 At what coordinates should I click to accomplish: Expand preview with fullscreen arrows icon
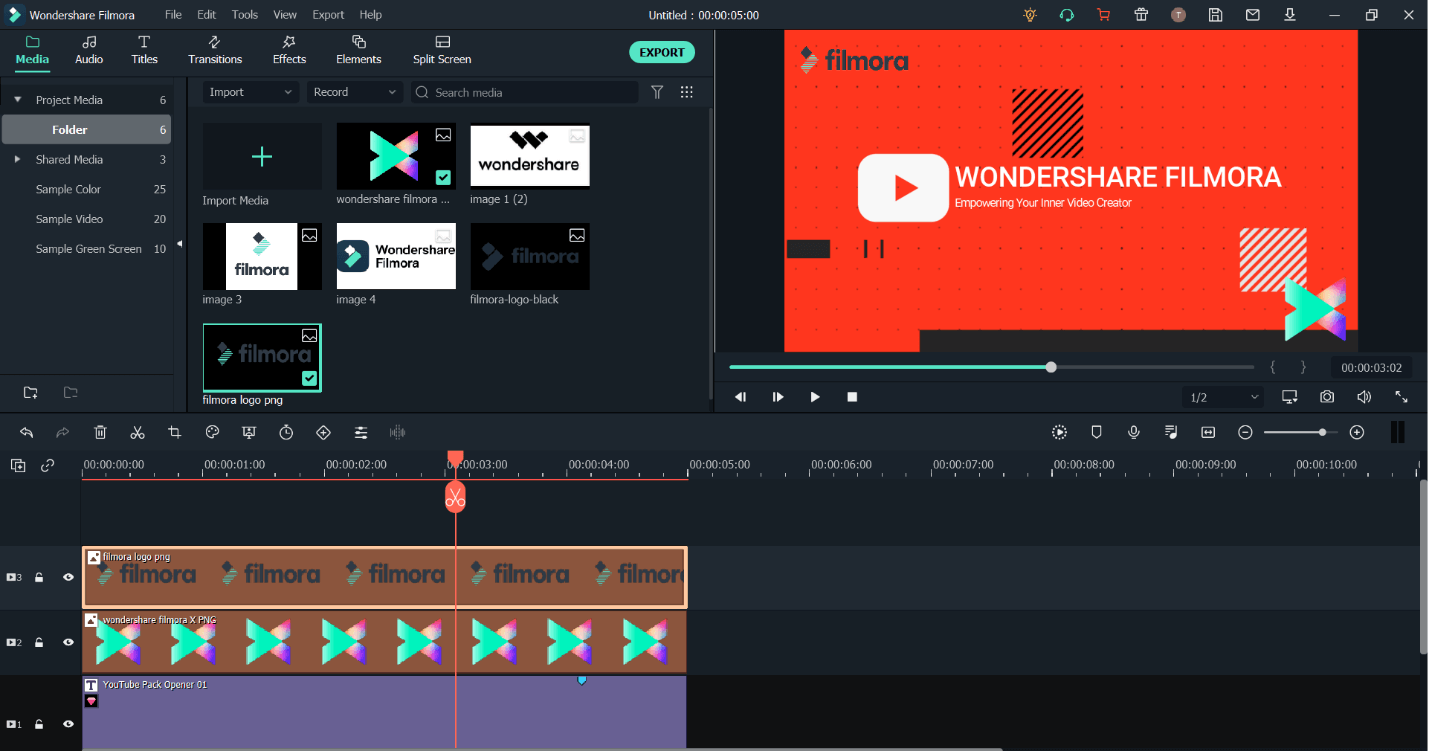1401,397
